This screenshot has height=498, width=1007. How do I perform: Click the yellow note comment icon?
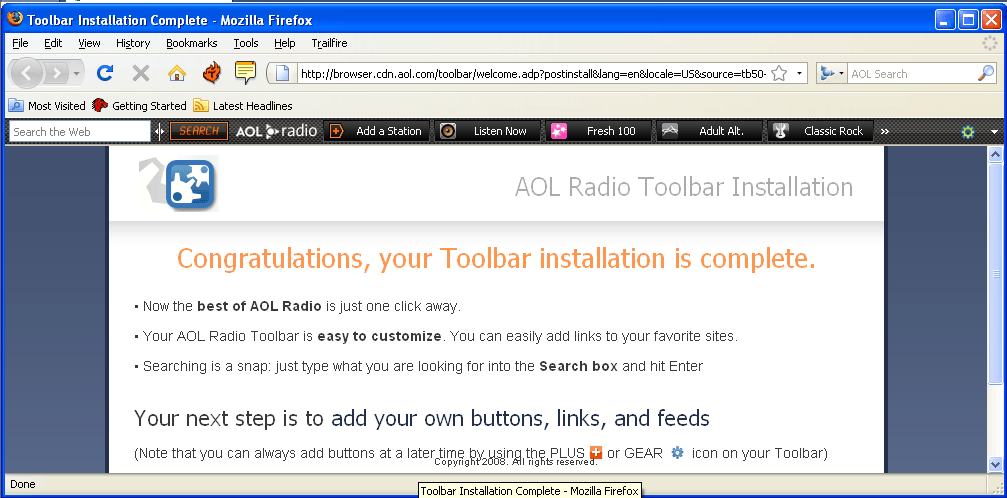tap(245, 73)
